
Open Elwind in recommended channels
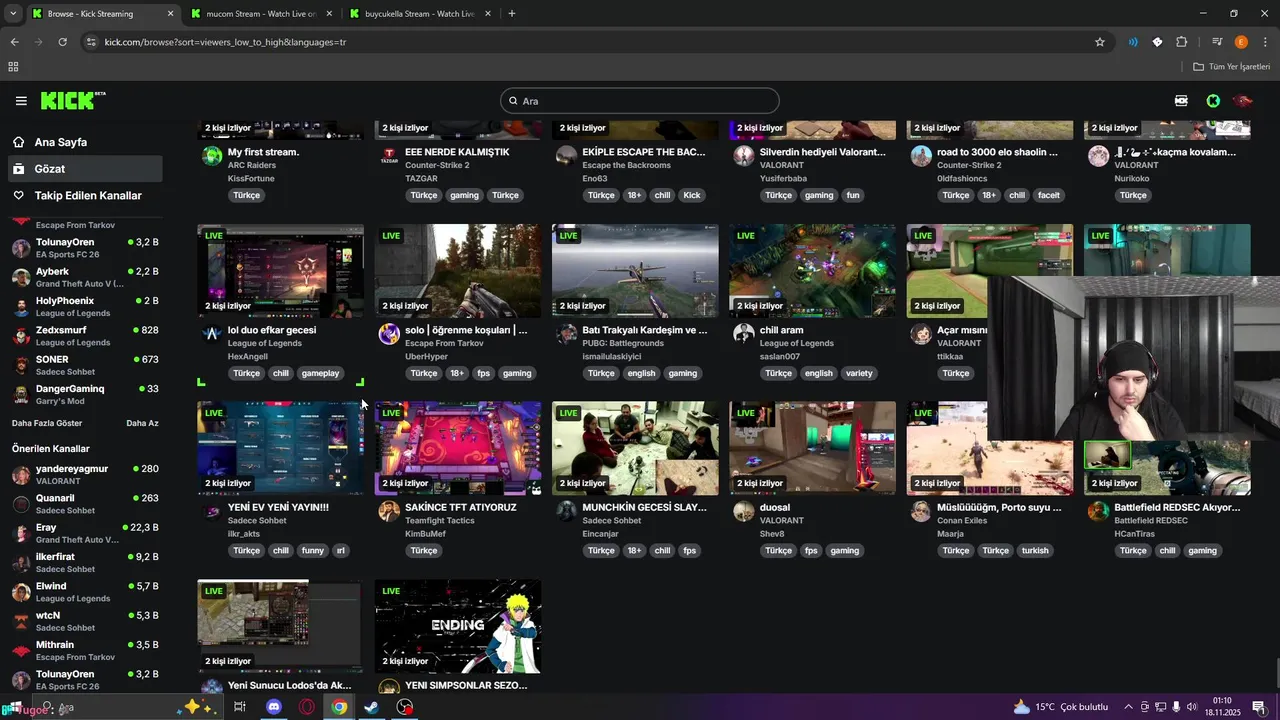[x=84, y=591]
